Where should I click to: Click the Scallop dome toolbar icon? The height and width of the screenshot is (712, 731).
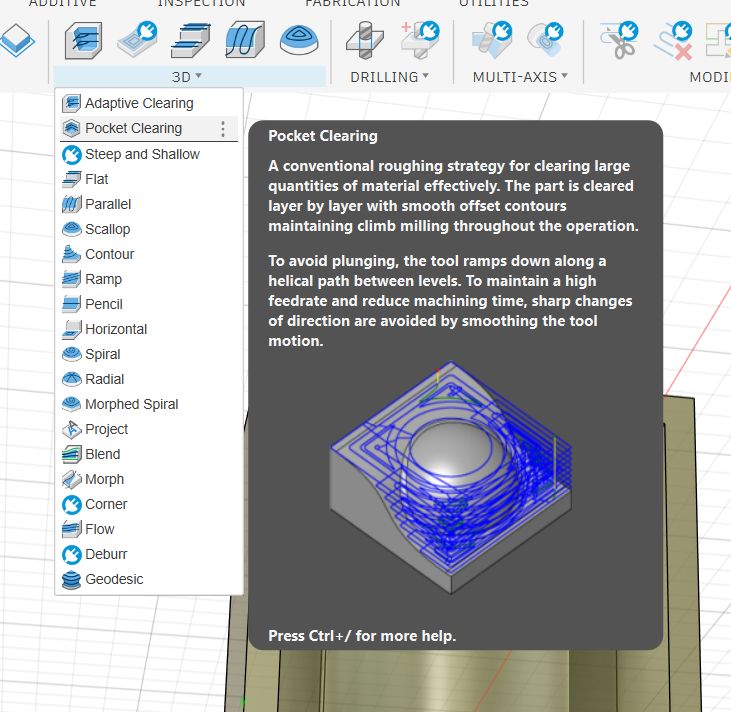click(x=299, y=40)
